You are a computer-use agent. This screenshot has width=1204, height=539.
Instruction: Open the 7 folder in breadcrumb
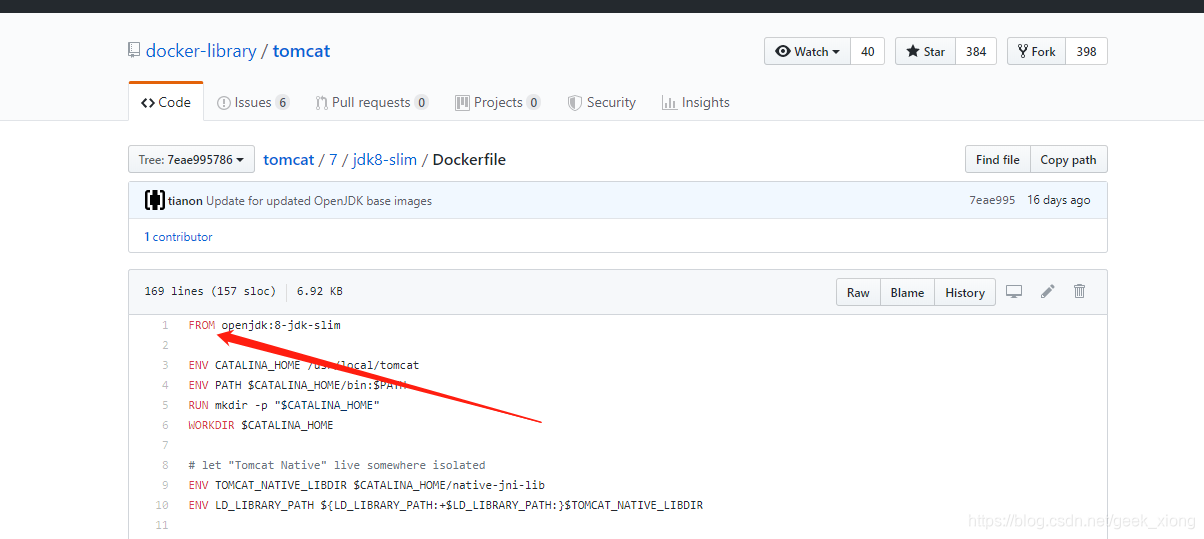pos(333,159)
